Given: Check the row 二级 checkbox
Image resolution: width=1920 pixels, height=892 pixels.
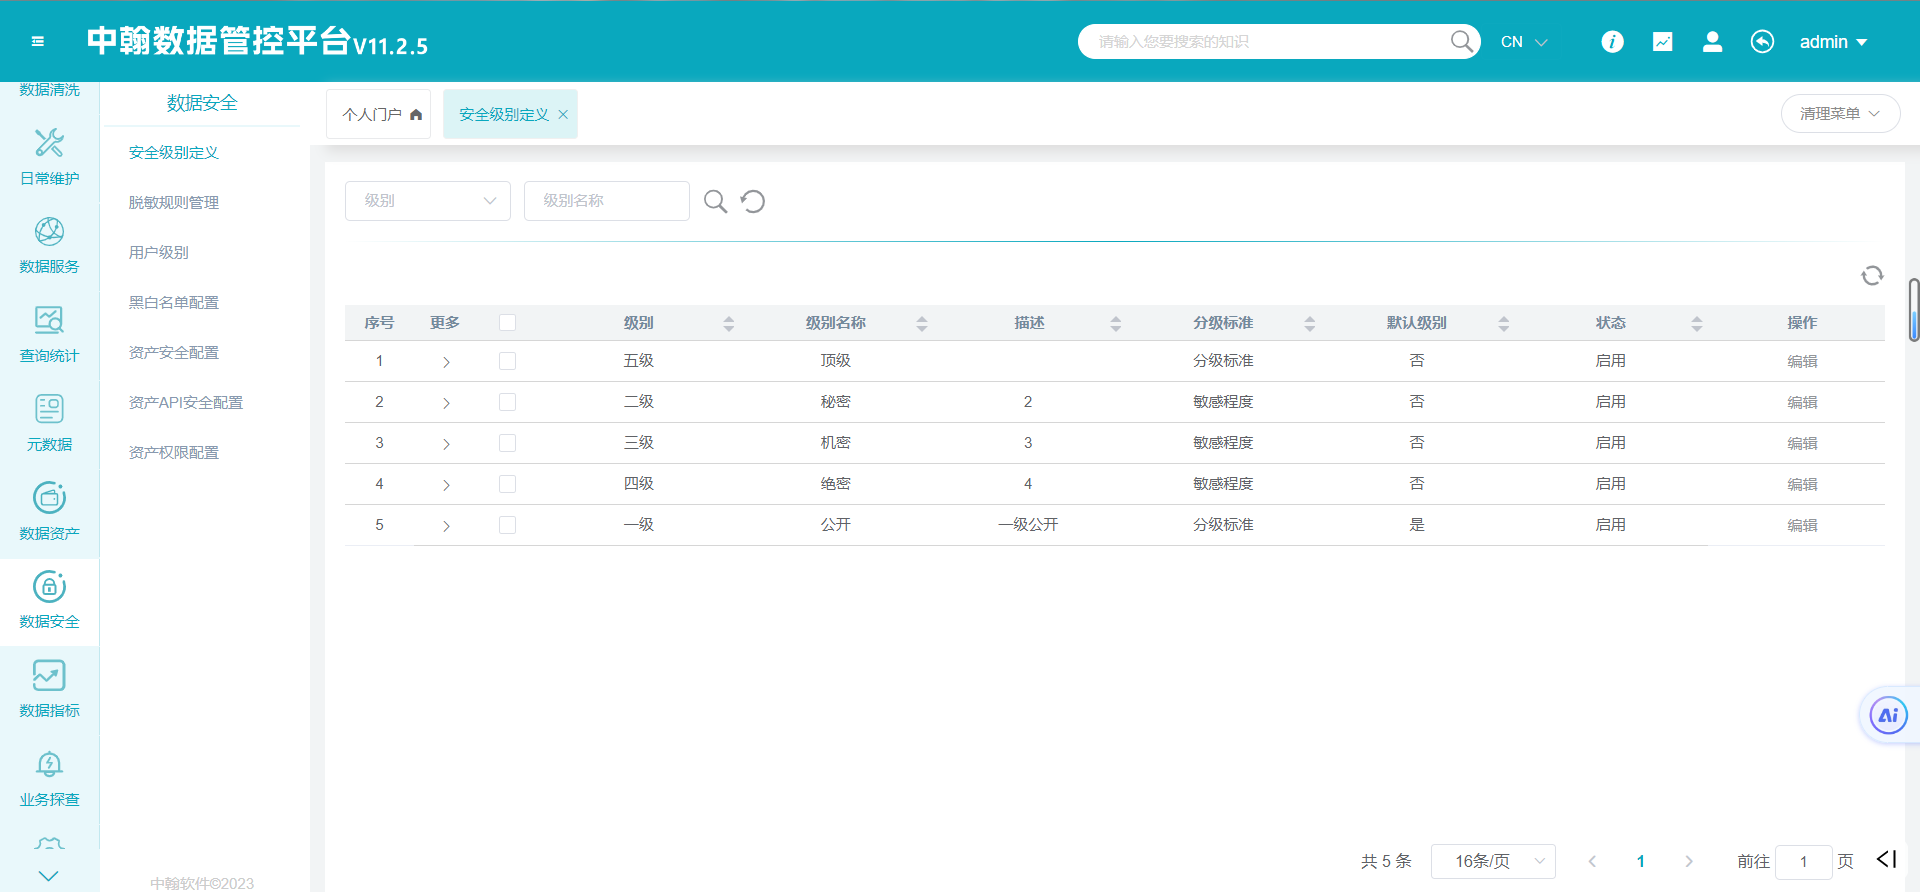Looking at the screenshot, I should pyautogui.click(x=507, y=402).
